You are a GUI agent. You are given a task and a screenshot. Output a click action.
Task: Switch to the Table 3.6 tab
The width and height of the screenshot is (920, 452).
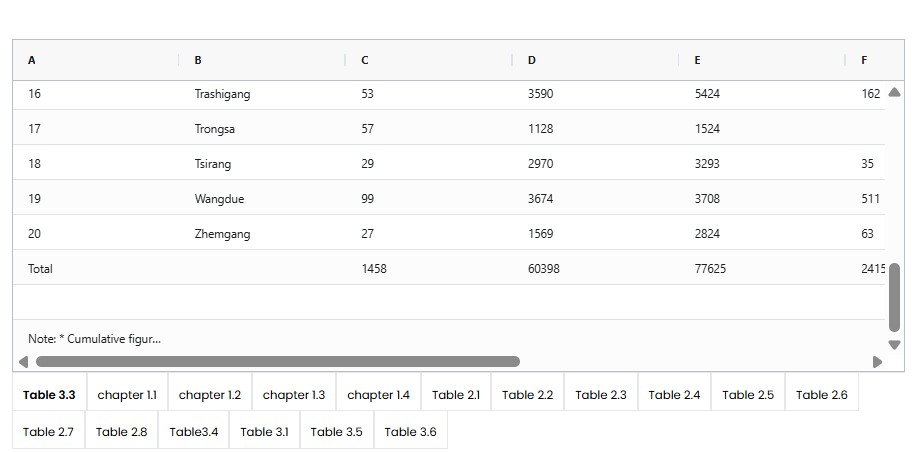410,432
